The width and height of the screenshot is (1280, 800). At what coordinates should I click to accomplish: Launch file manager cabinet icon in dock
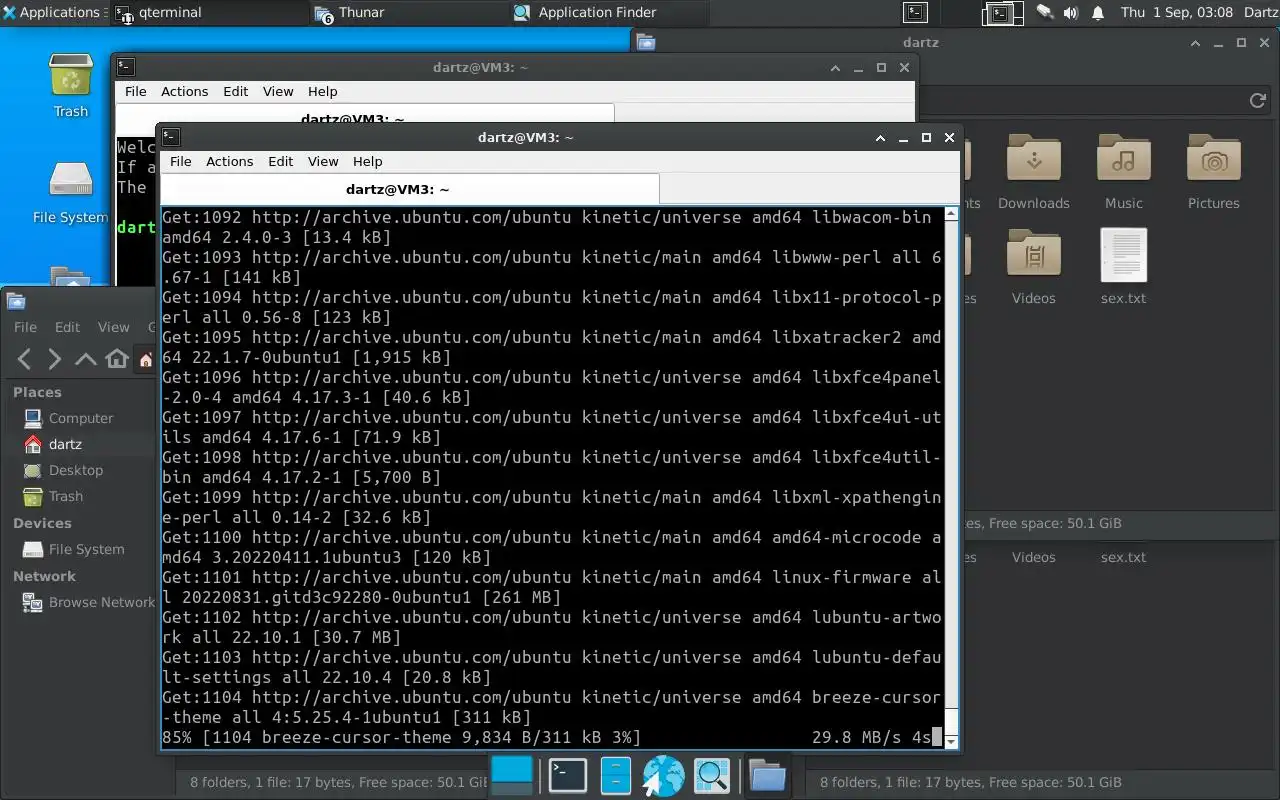[615, 775]
